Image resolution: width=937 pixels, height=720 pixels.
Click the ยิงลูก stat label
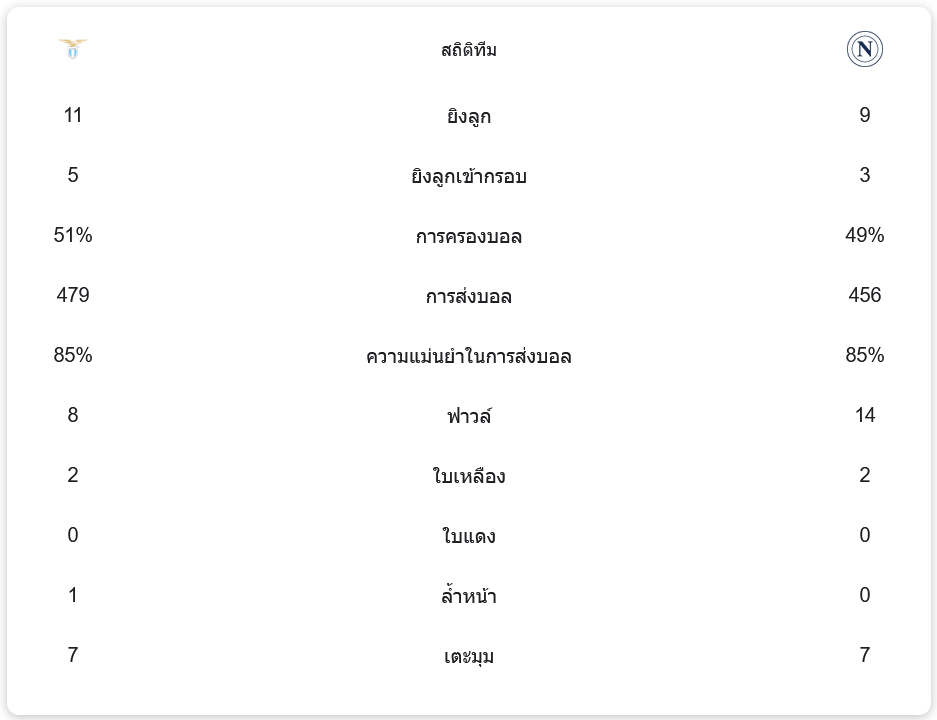468,117
